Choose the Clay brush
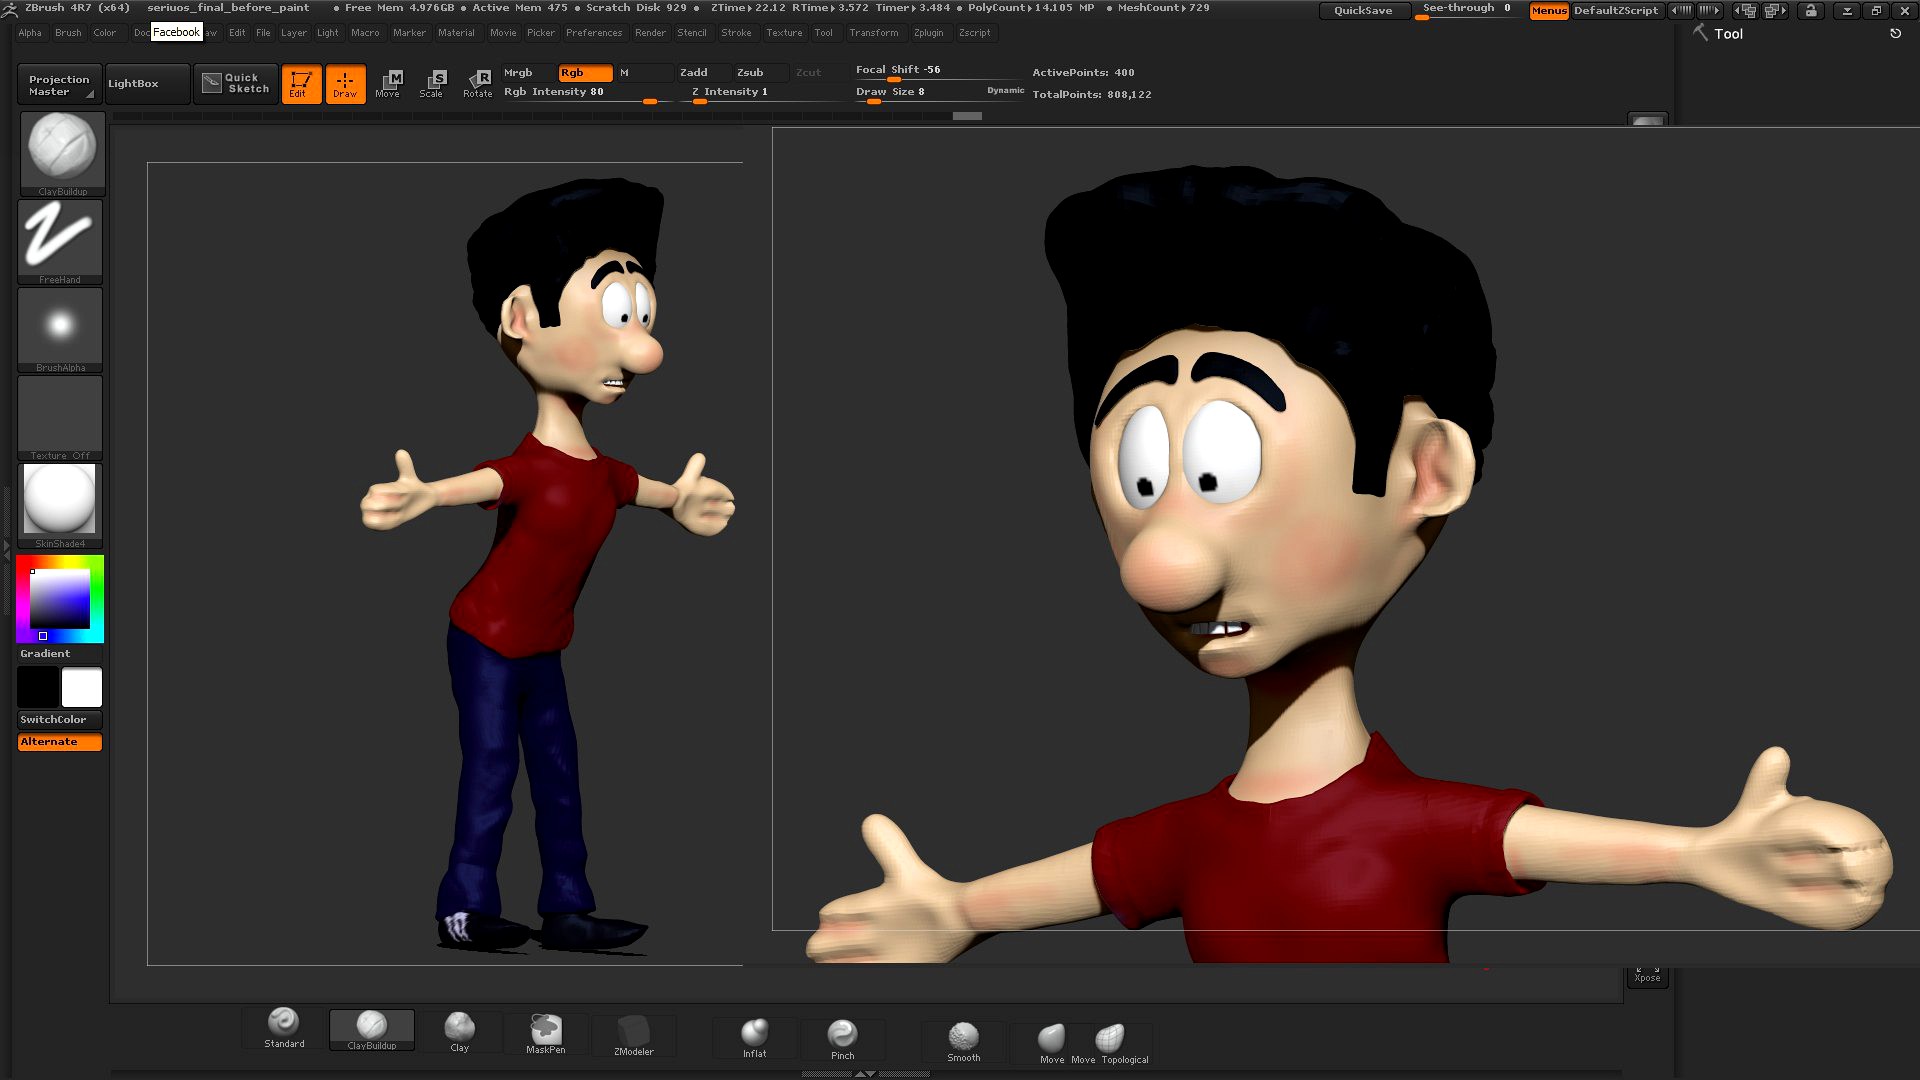This screenshot has width=1920, height=1080. click(x=459, y=1031)
